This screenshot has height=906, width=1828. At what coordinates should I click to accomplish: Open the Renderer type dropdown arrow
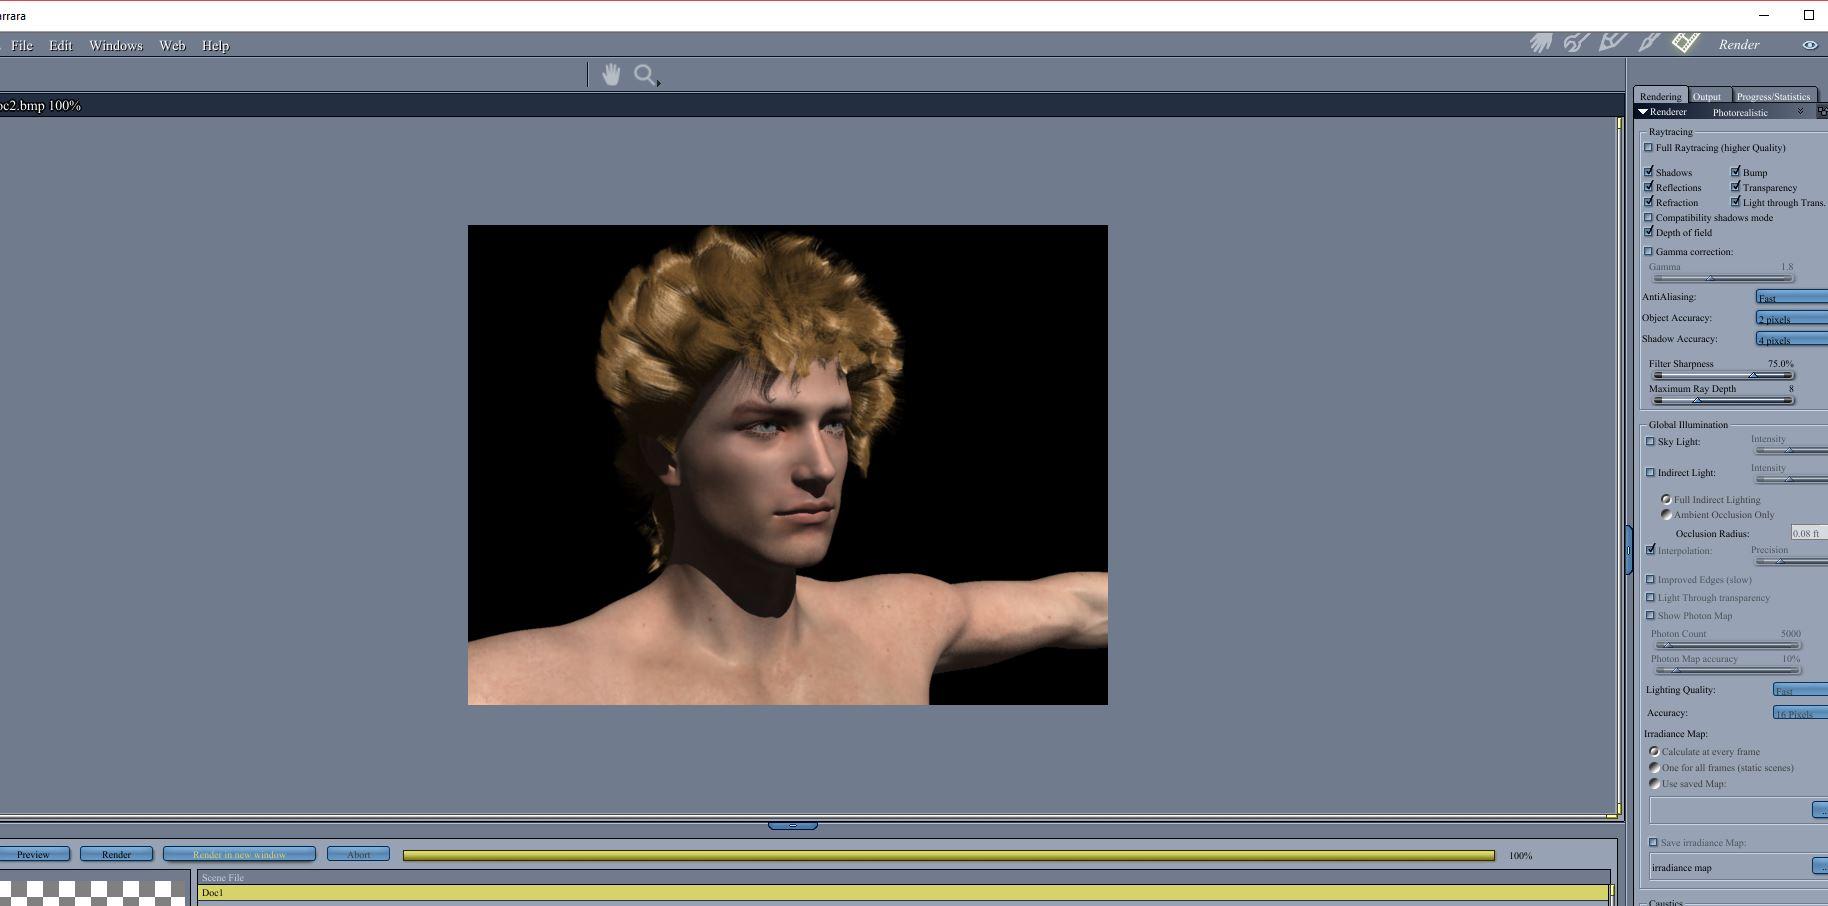coord(1800,112)
